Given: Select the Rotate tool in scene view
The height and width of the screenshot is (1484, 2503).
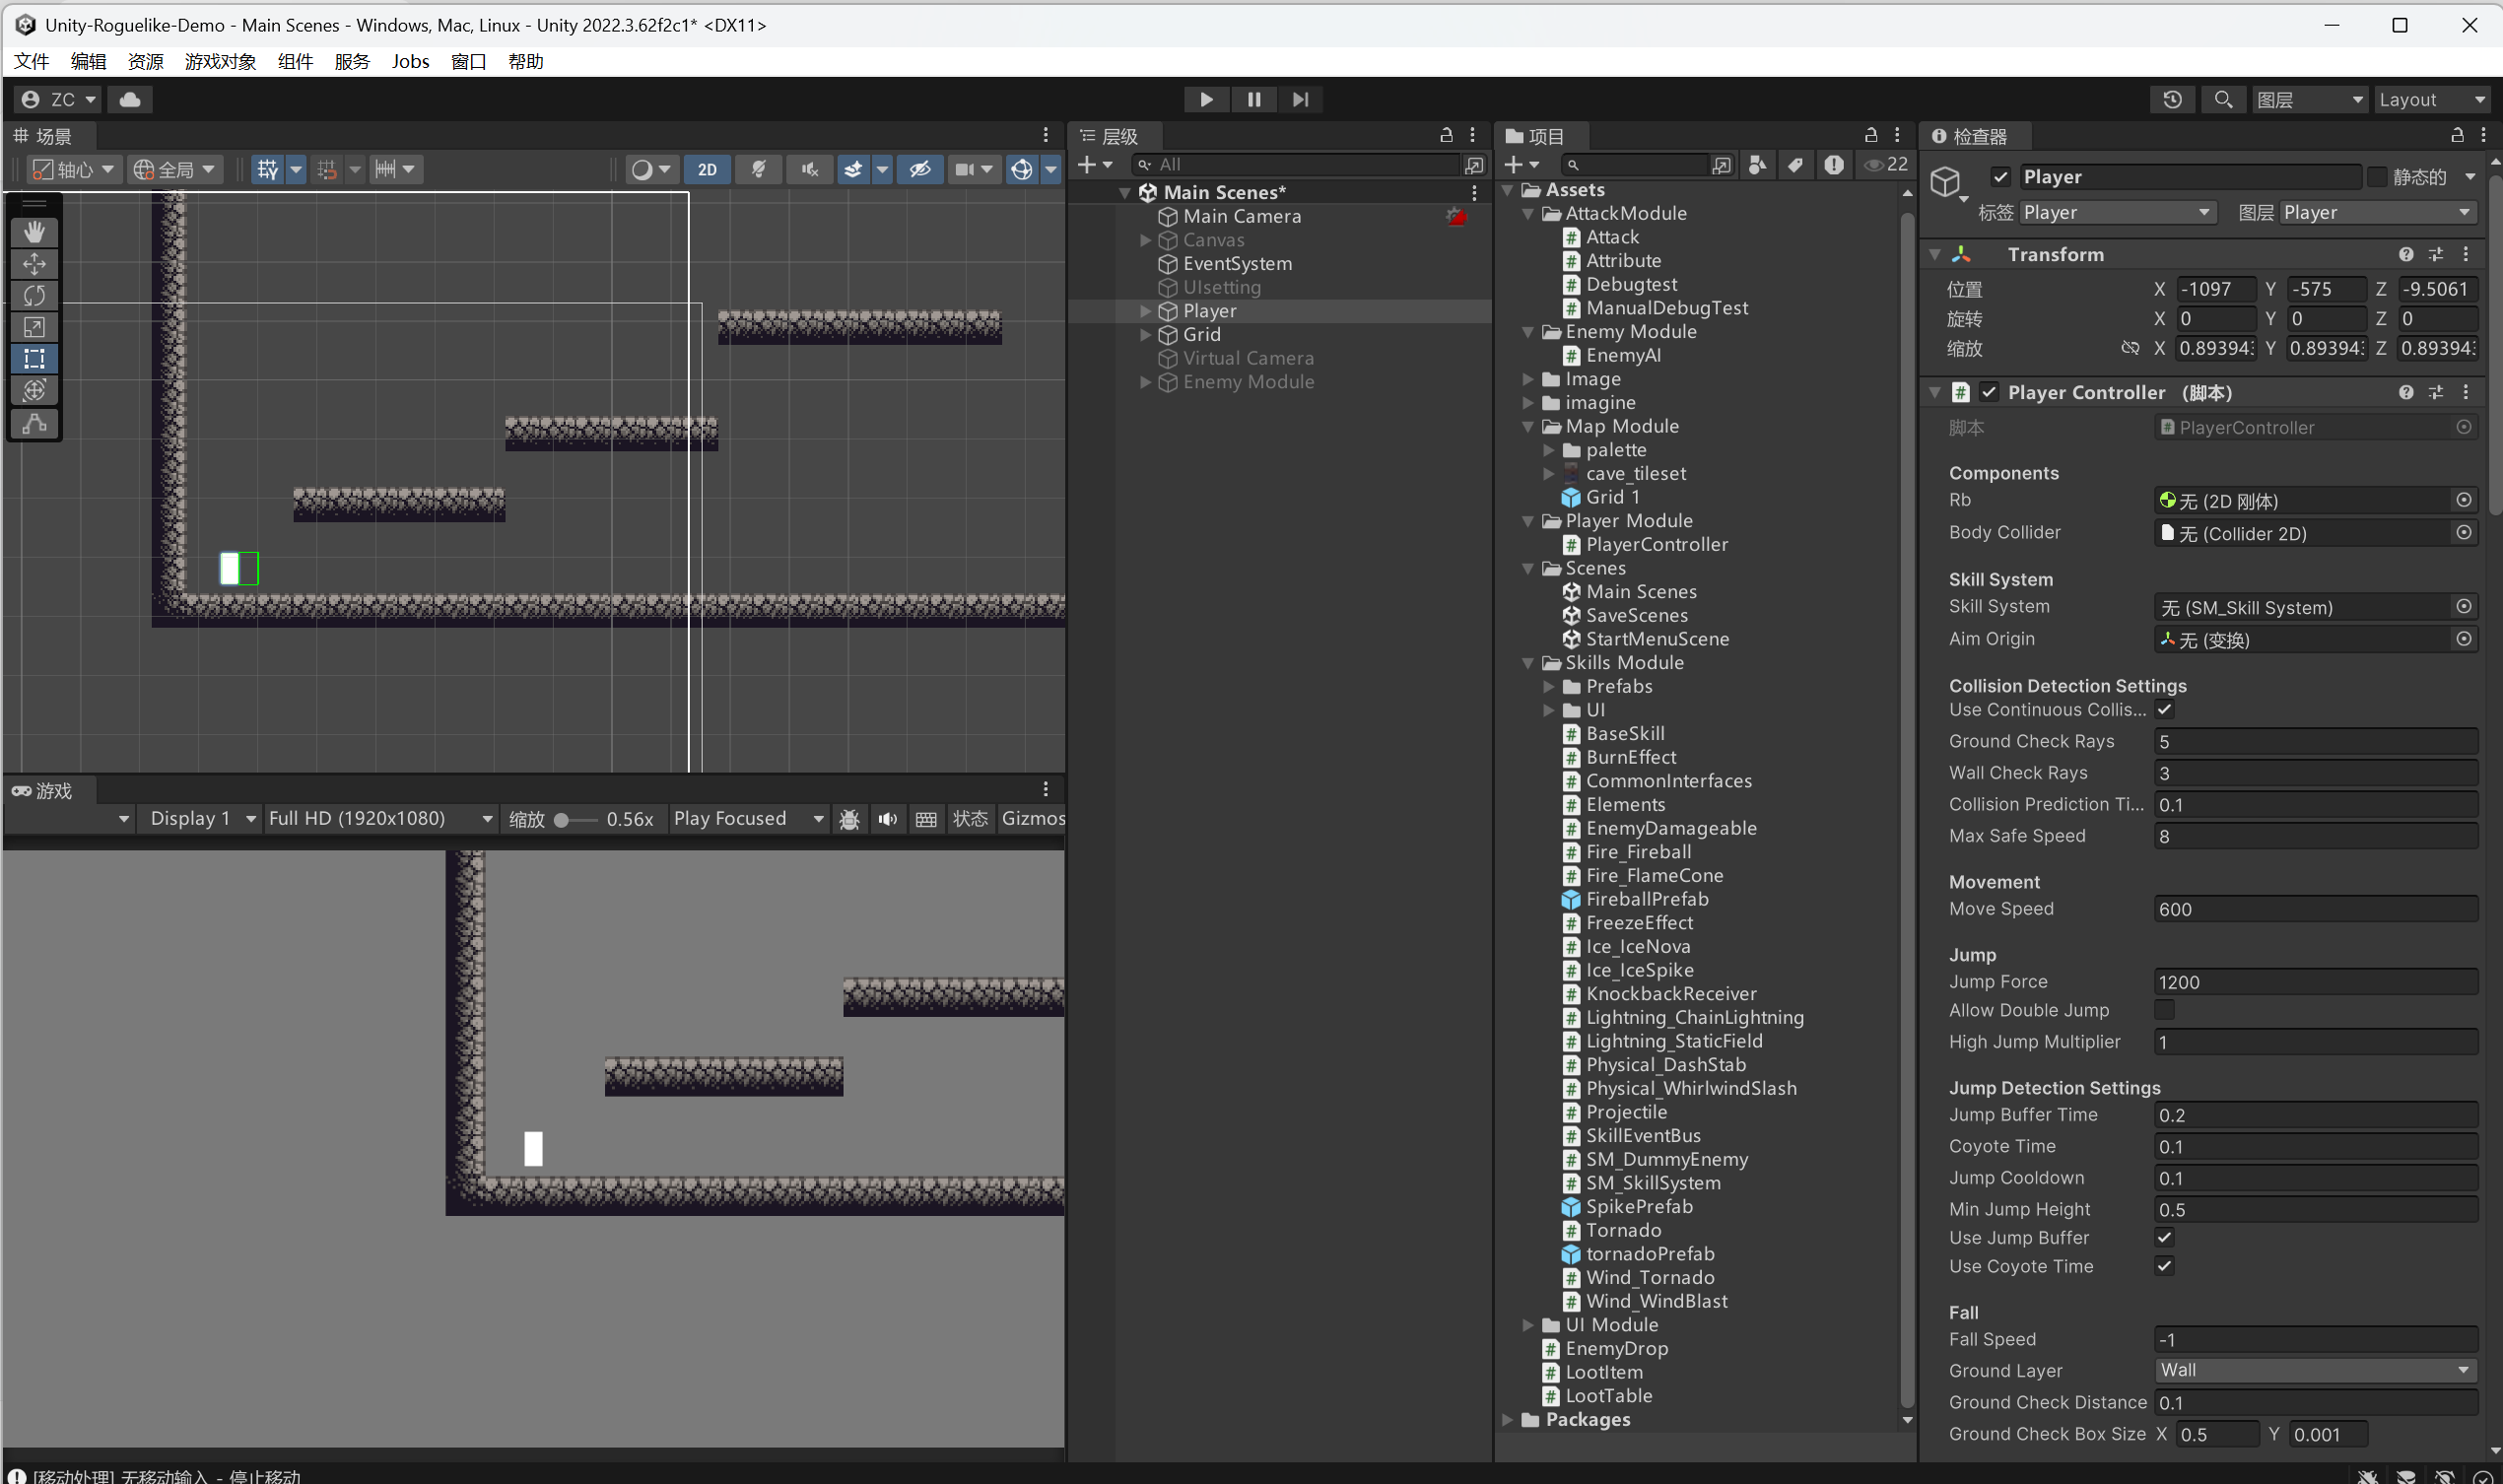Looking at the screenshot, I should (34, 296).
